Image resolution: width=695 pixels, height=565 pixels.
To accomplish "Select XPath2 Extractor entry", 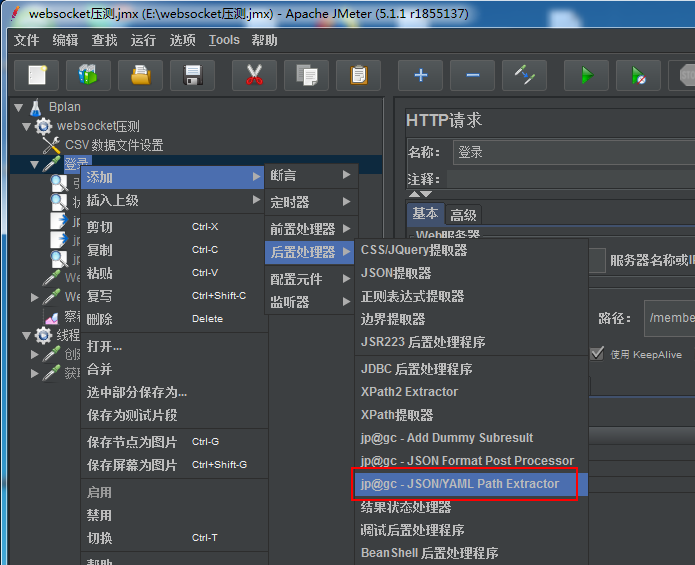I will (472, 392).
